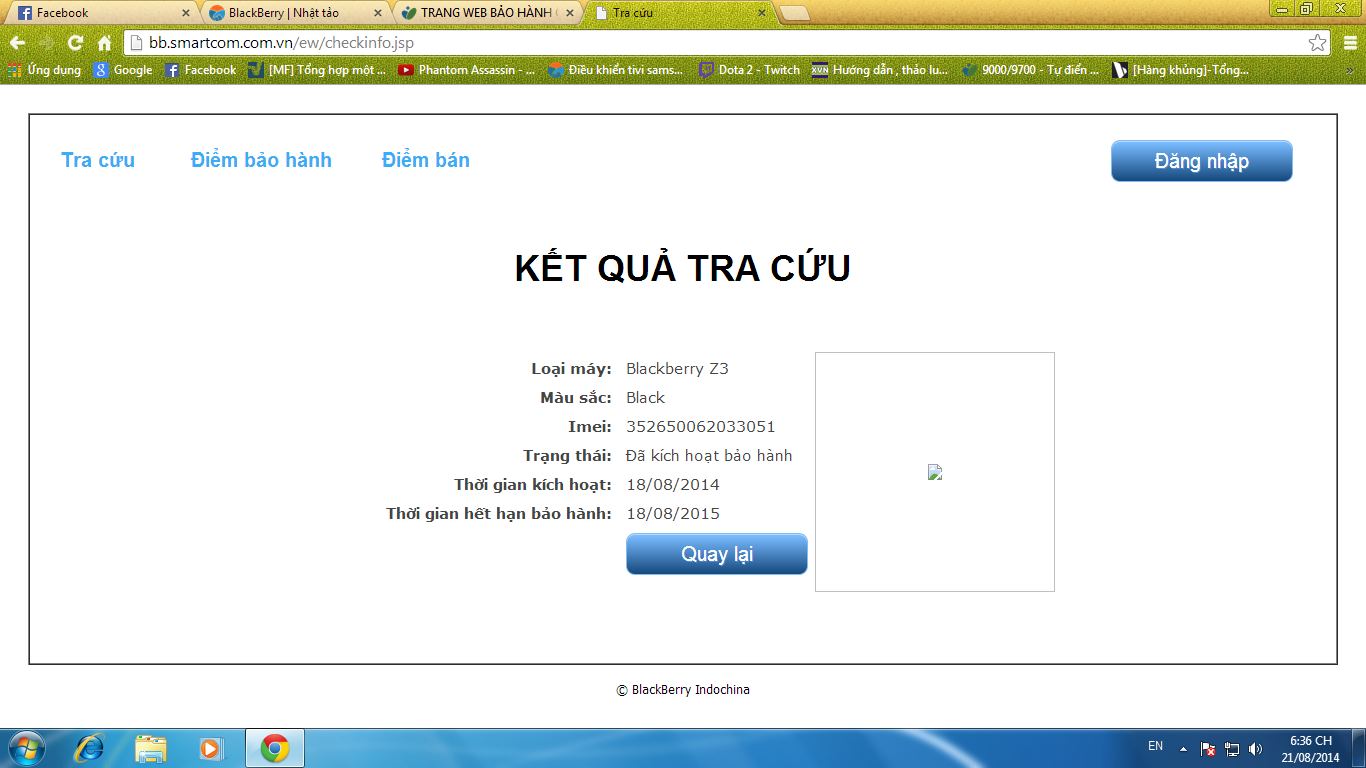The height and width of the screenshot is (768, 1366).
Task: Click the volume speaker tray icon
Action: [x=1255, y=749]
